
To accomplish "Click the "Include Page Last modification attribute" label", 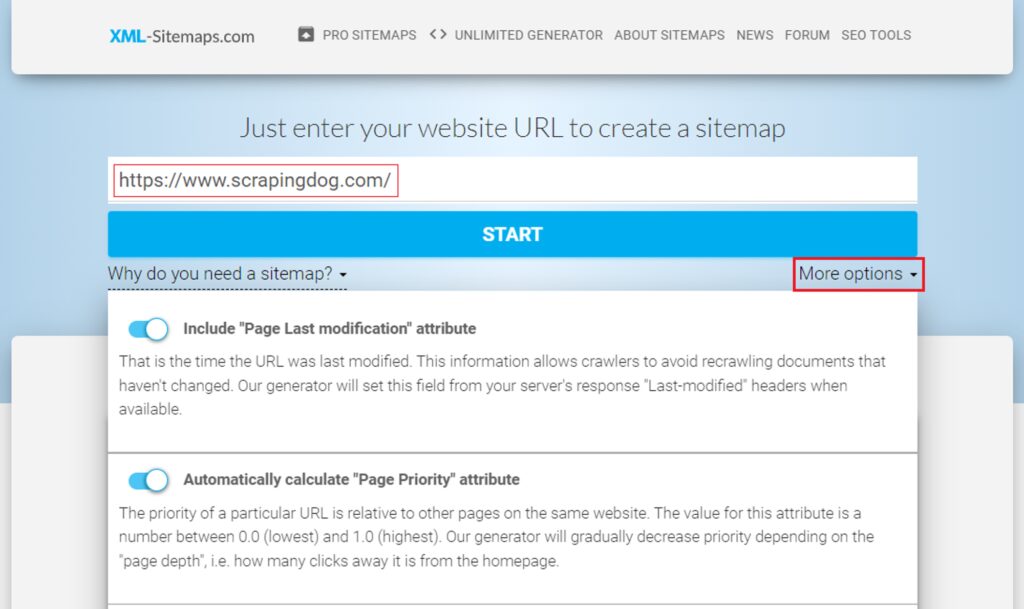I will click(x=330, y=328).
